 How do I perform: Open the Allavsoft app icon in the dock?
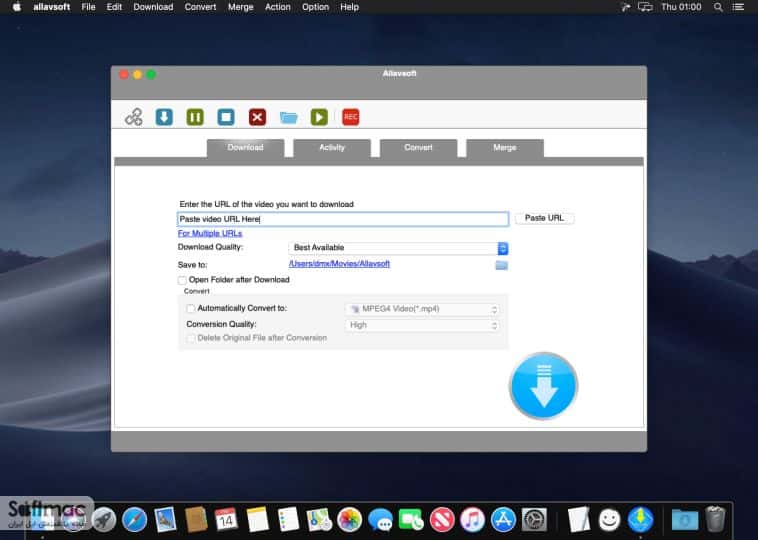click(x=641, y=520)
